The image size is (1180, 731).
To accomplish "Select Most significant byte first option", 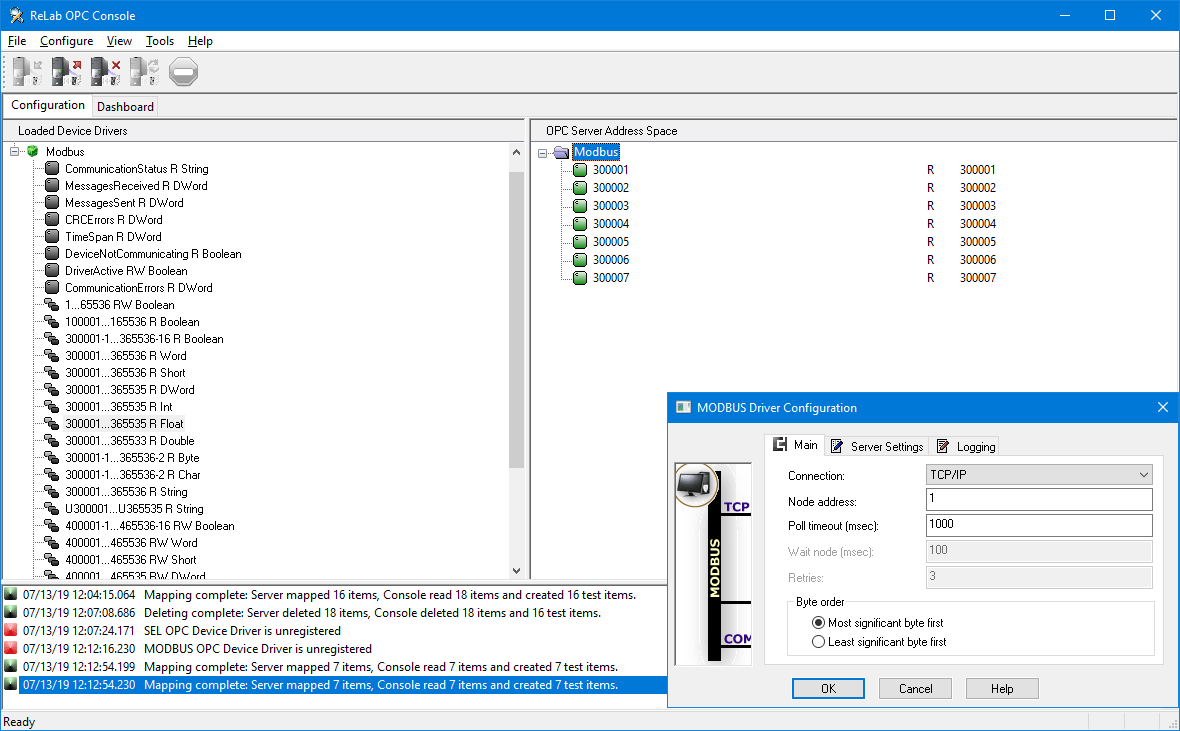I will point(818,623).
